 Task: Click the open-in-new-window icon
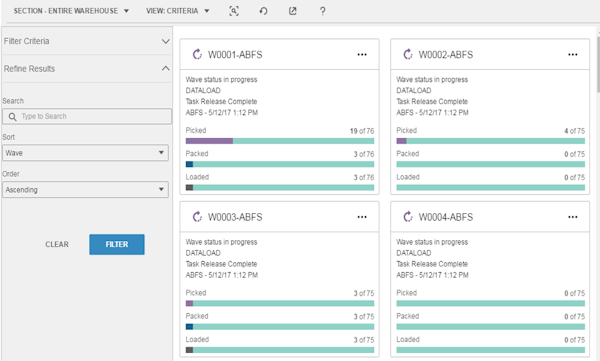coord(293,11)
